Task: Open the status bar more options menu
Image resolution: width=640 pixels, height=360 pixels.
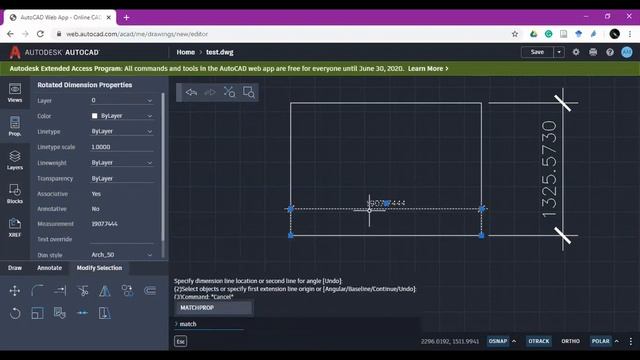Action: tap(631, 341)
